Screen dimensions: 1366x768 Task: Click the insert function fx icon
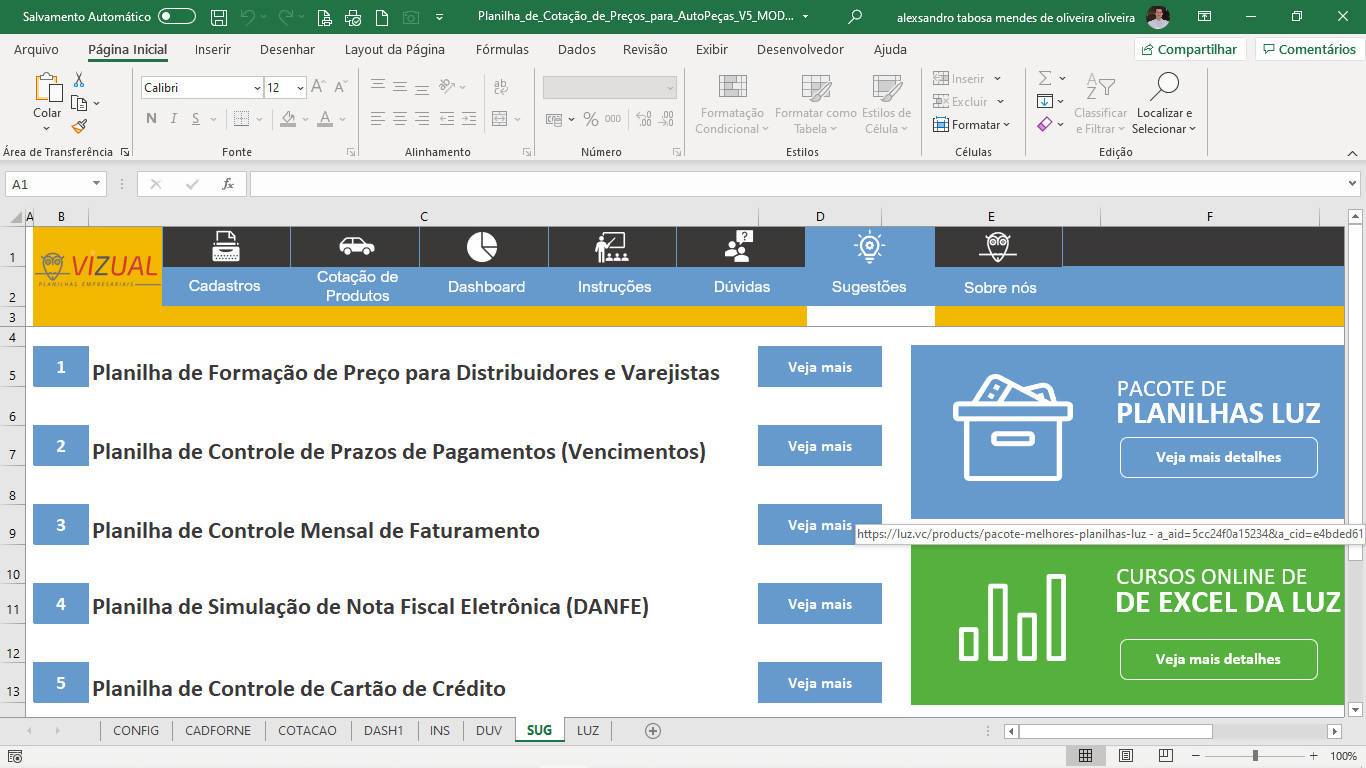coord(228,184)
